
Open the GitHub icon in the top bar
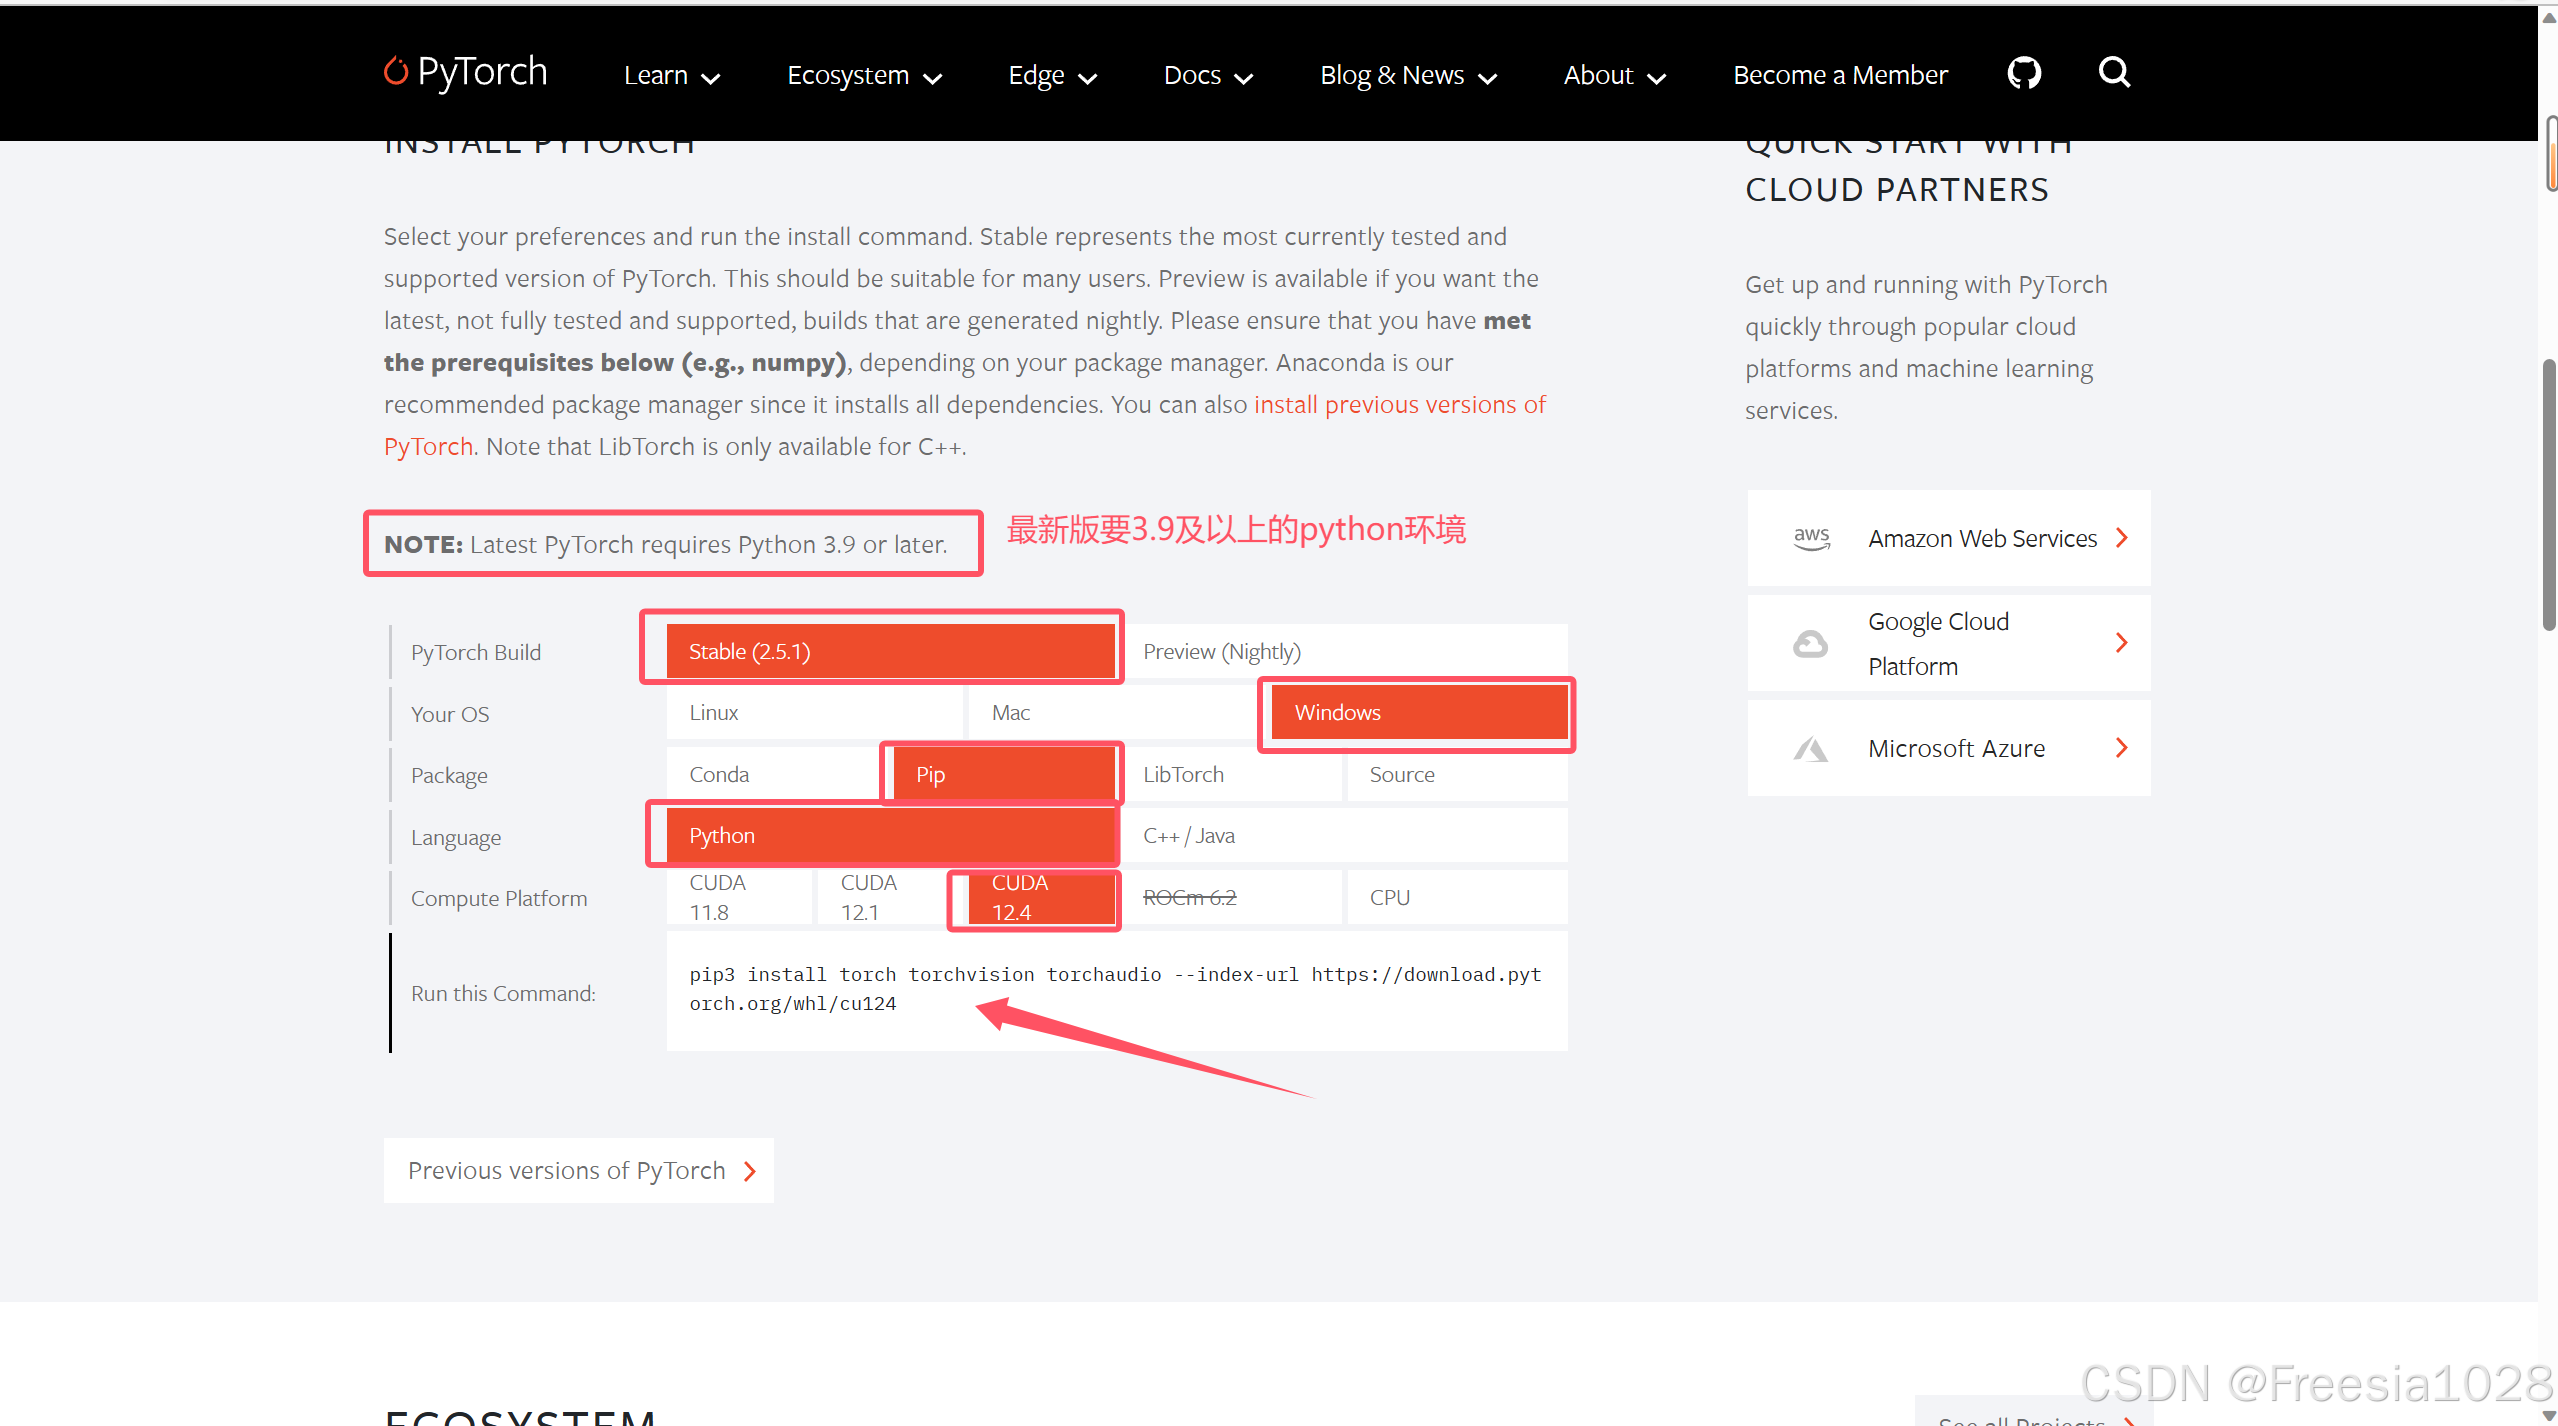pos(2023,72)
